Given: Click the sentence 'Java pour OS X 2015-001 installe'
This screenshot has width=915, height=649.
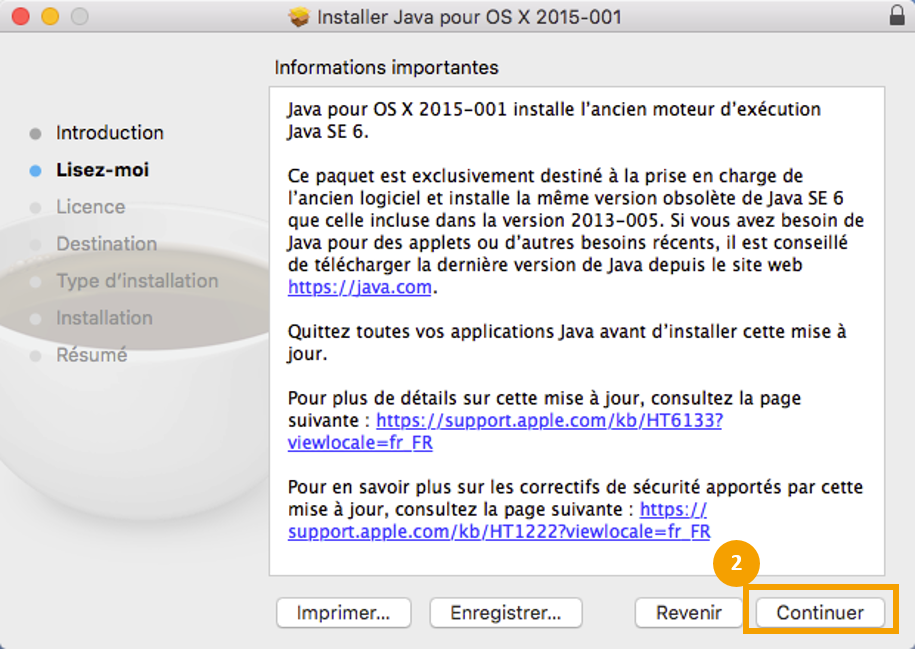Looking at the screenshot, I should [x=554, y=120].
